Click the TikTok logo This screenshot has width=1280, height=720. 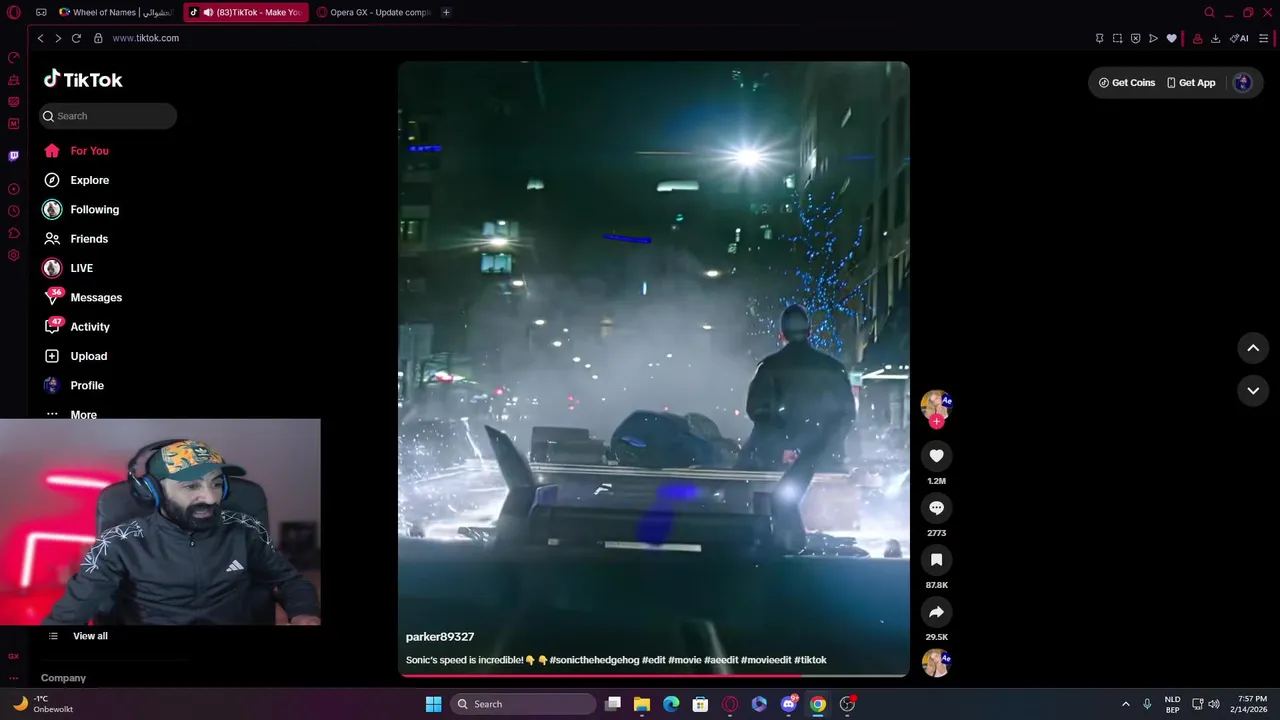[x=83, y=80]
